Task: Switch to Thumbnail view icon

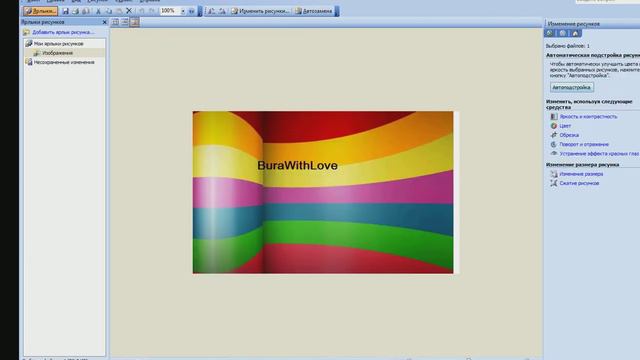Action: [x=116, y=22]
